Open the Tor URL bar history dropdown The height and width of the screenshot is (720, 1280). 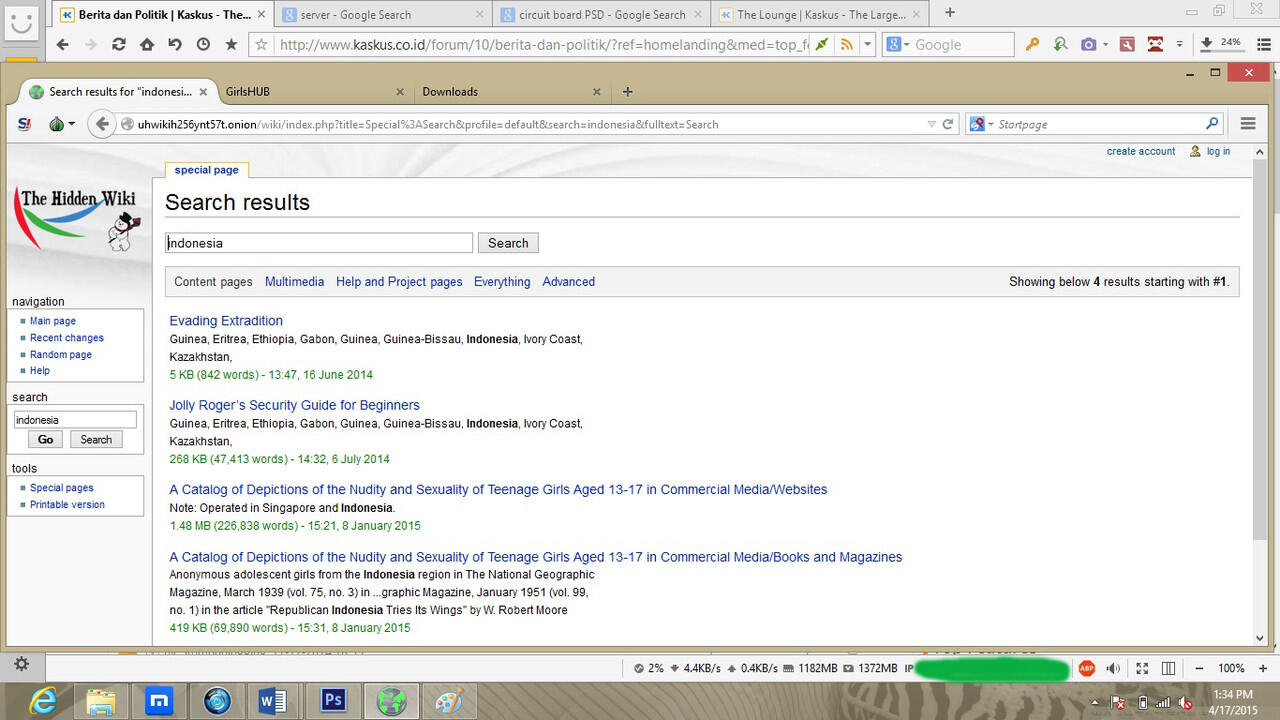point(931,124)
